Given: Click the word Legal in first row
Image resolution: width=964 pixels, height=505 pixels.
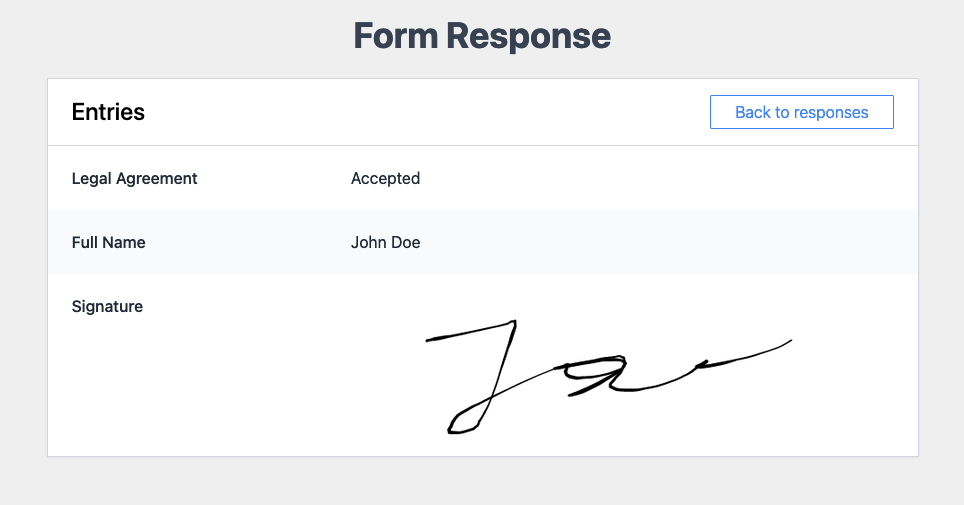Looking at the screenshot, I should click(92, 178).
